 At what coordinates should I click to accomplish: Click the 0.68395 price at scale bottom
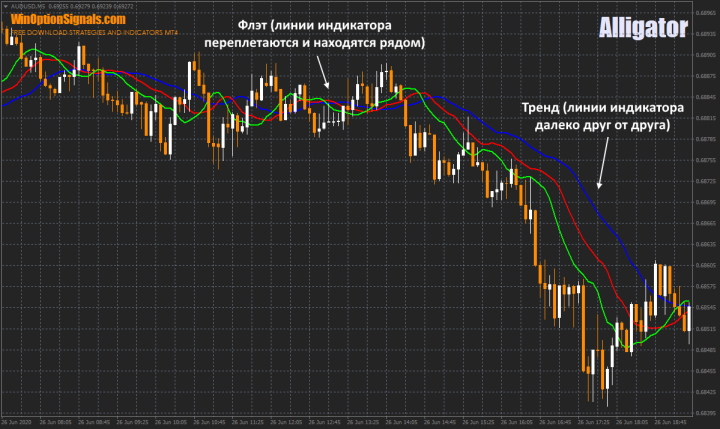(705, 413)
